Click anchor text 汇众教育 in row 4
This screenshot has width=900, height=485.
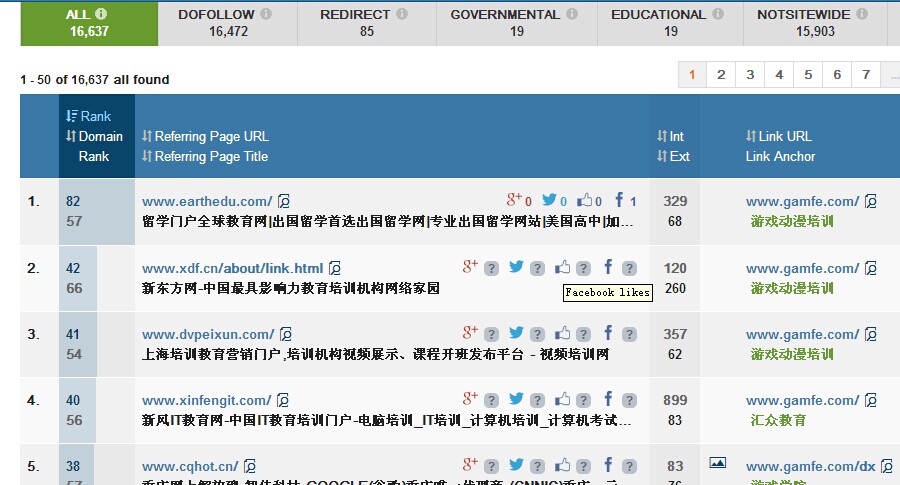tap(778, 420)
